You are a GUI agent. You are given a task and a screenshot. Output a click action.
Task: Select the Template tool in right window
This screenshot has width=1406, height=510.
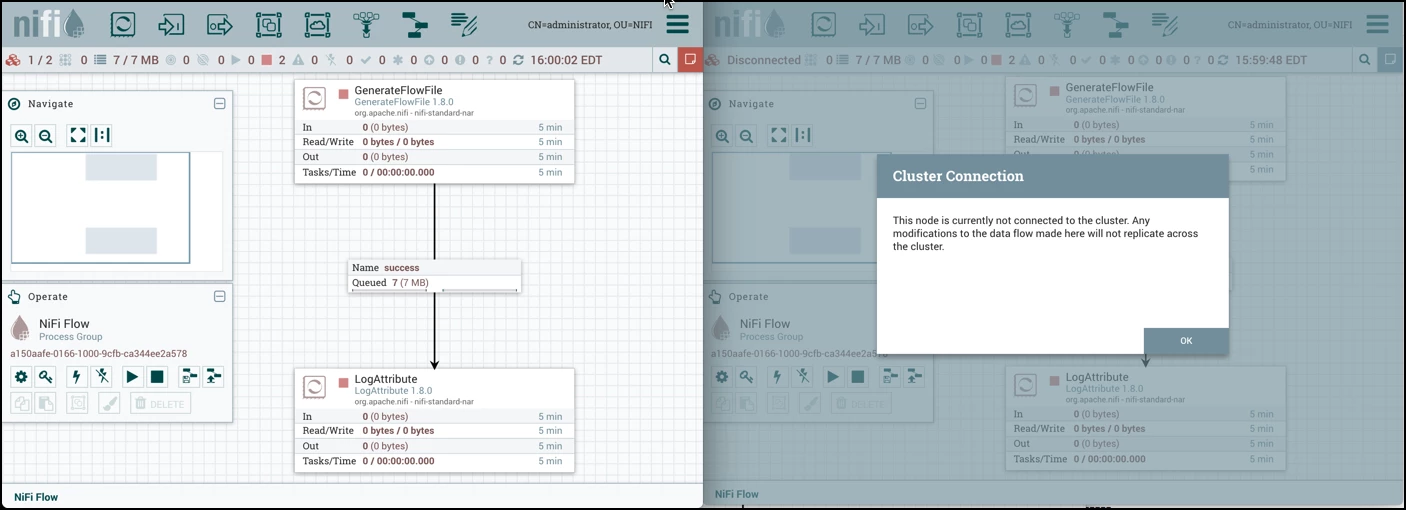tap(1115, 23)
